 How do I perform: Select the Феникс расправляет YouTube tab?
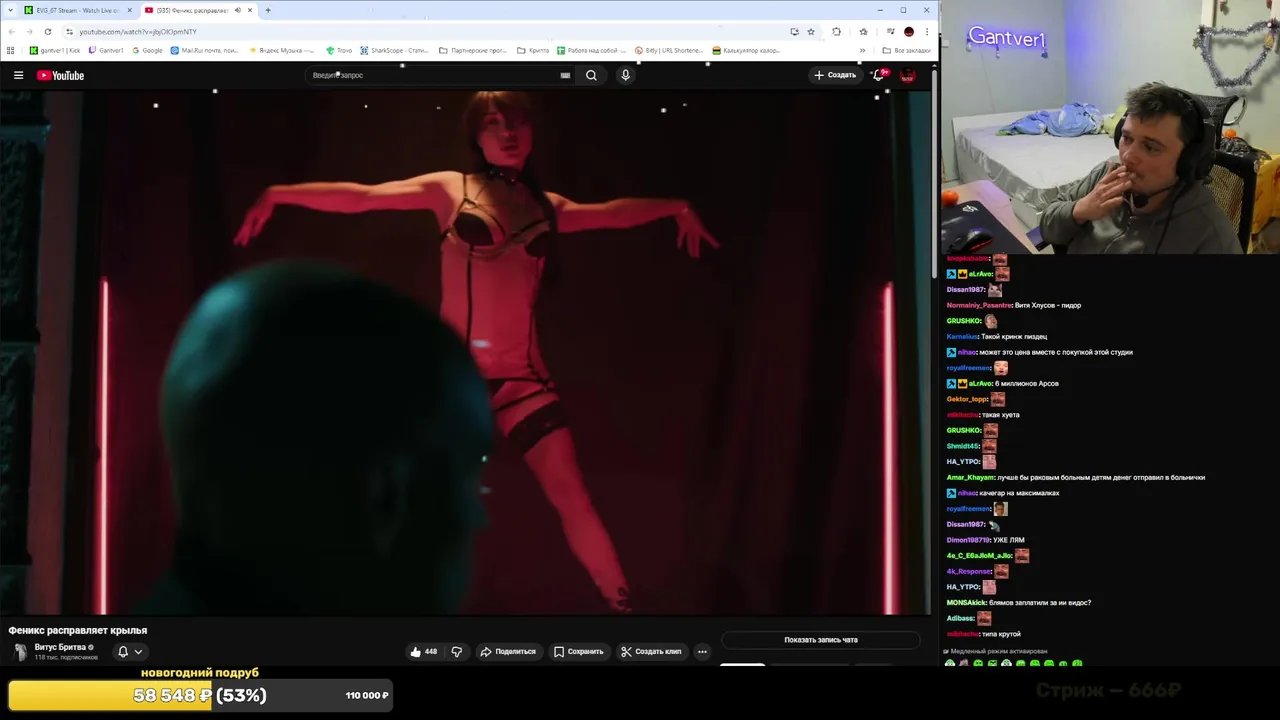(198, 10)
